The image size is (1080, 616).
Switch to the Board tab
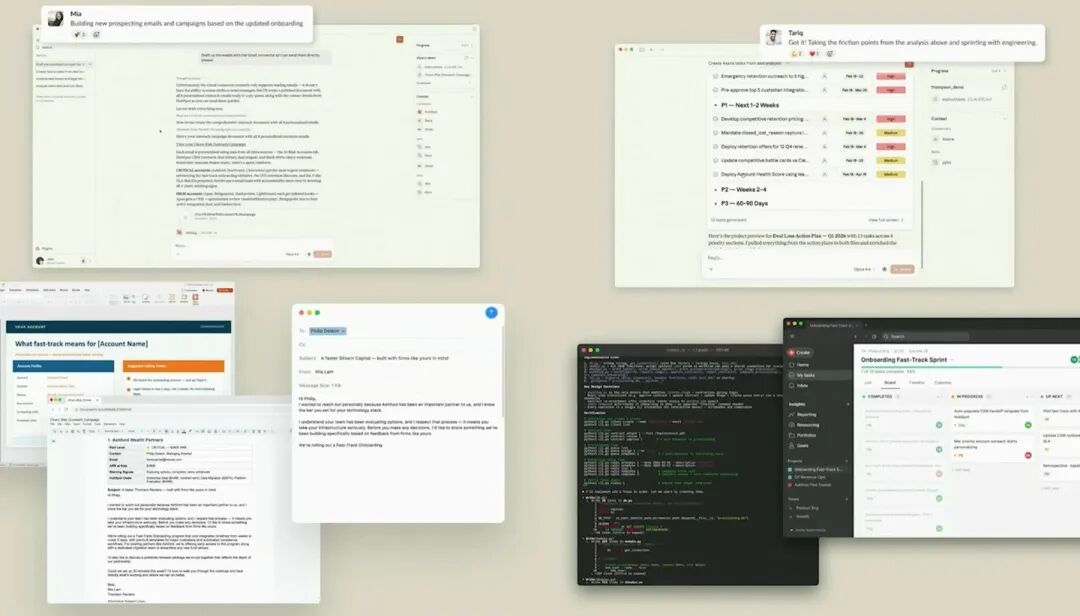[889, 382]
